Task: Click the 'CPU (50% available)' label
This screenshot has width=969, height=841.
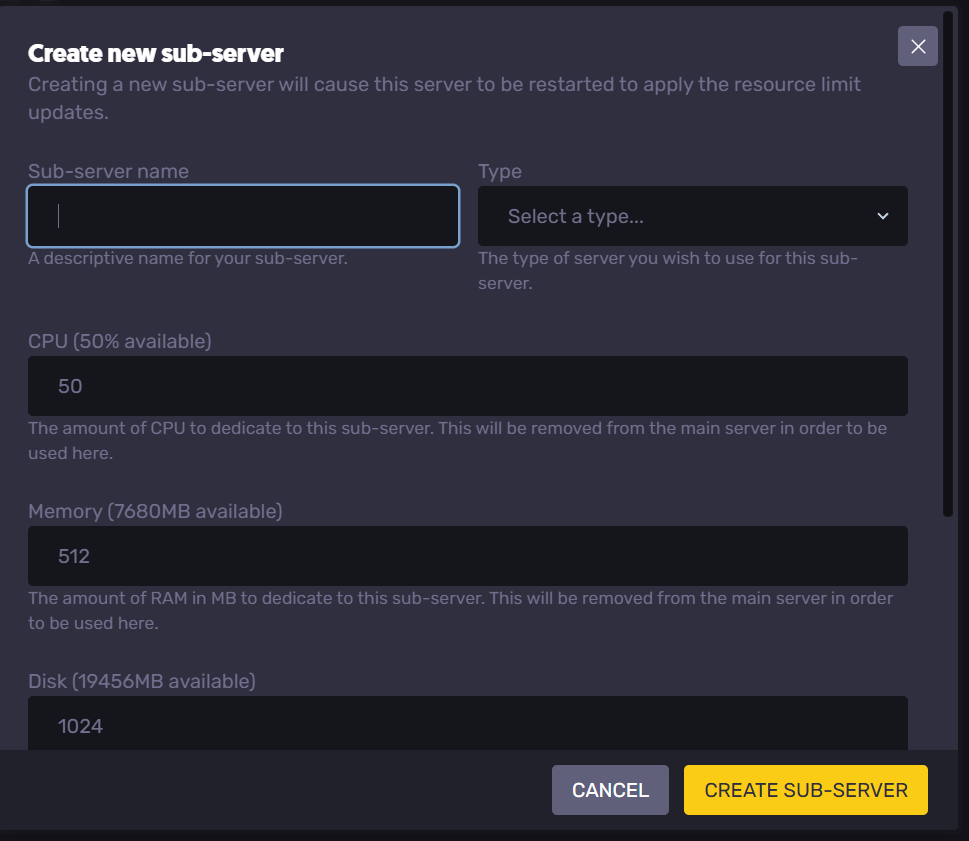Action: [119, 341]
